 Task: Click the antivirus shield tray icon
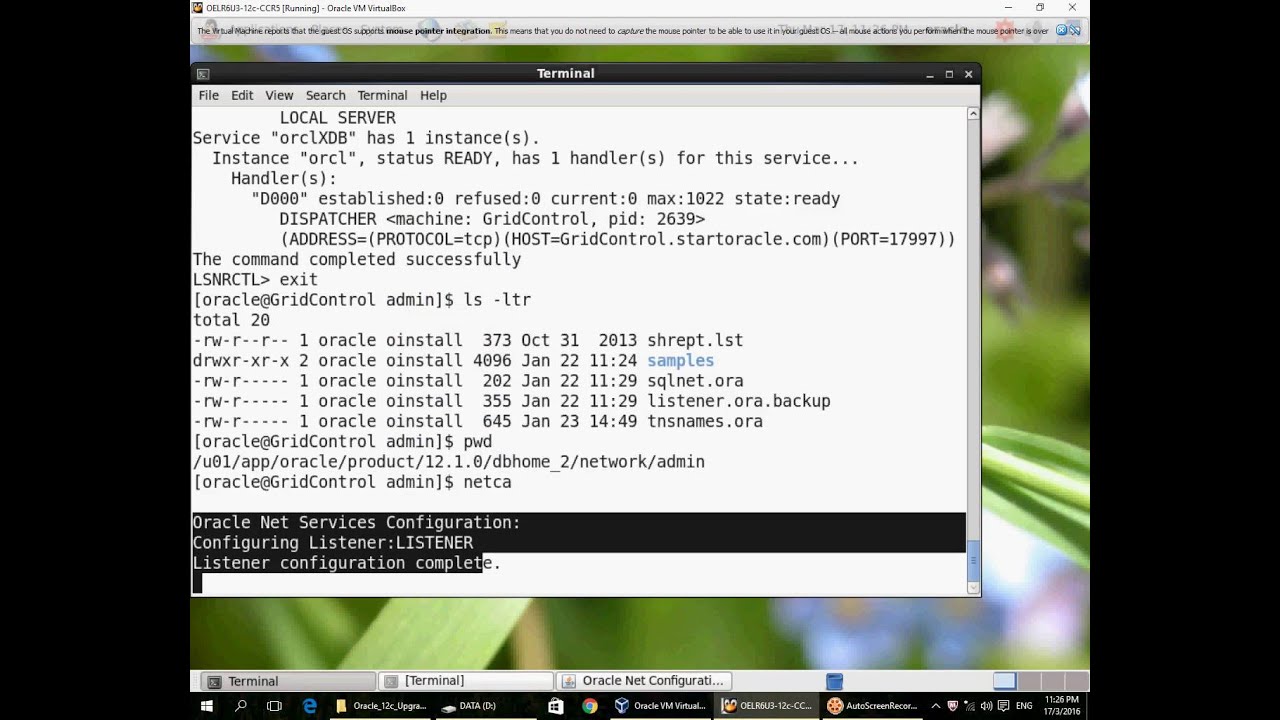click(953, 705)
